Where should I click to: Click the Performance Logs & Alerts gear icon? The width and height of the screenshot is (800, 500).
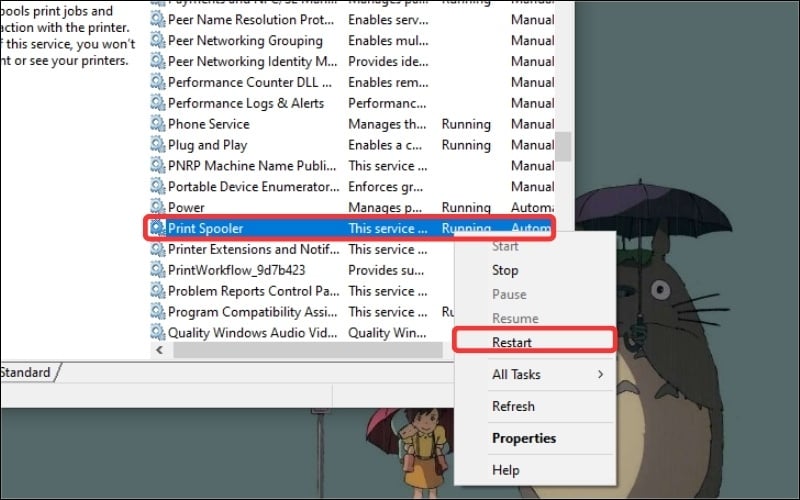[x=157, y=103]
